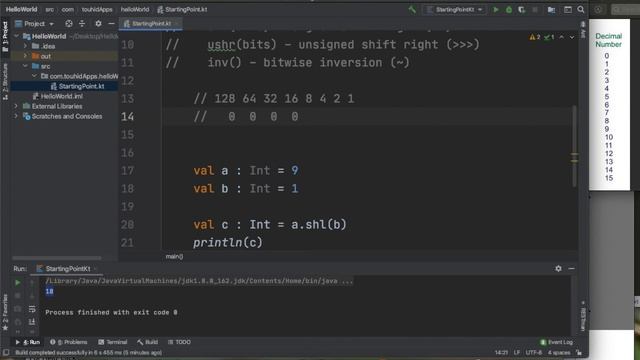Click the Build project hammer icon
640x360 pixels.
[x=412, y=9]
